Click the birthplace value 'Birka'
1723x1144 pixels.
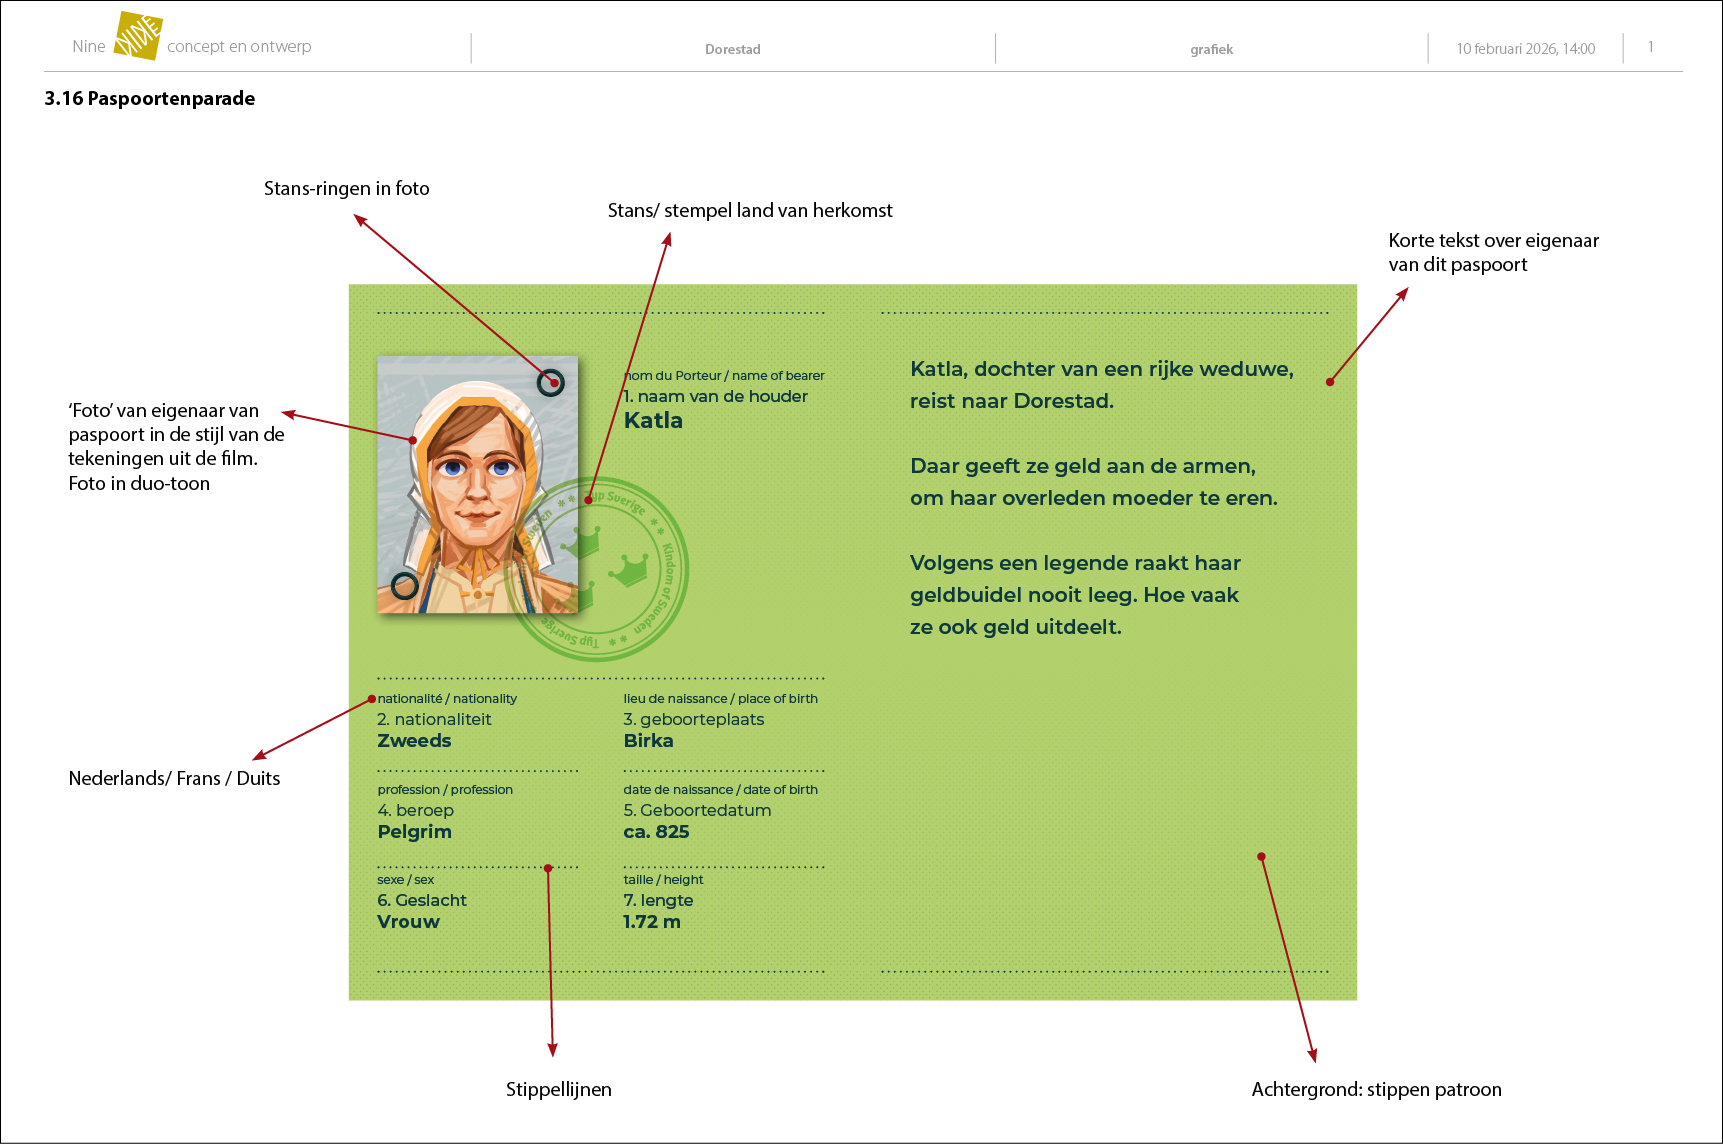pos(648,741)
